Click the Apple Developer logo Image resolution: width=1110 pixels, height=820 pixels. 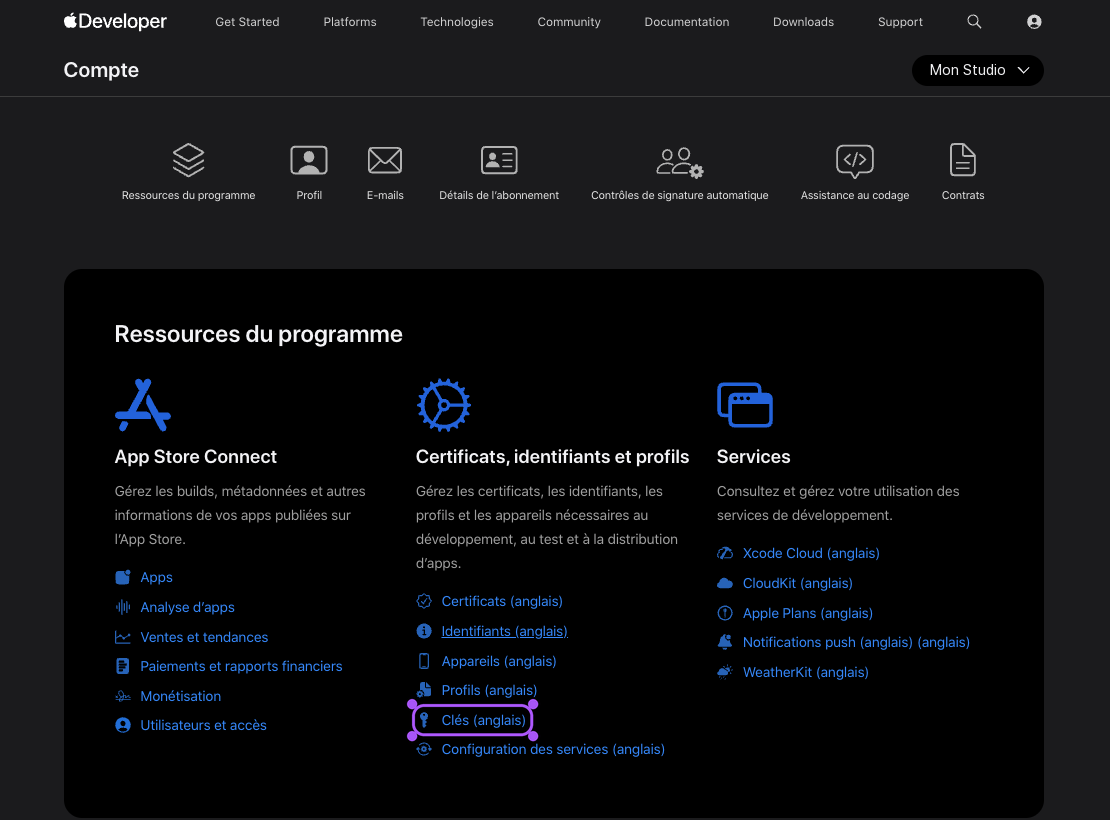coord(115,21)
